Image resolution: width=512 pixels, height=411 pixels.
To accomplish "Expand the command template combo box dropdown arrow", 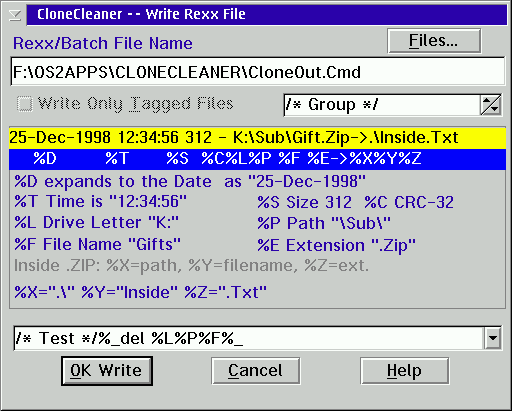I will point(493,338).
